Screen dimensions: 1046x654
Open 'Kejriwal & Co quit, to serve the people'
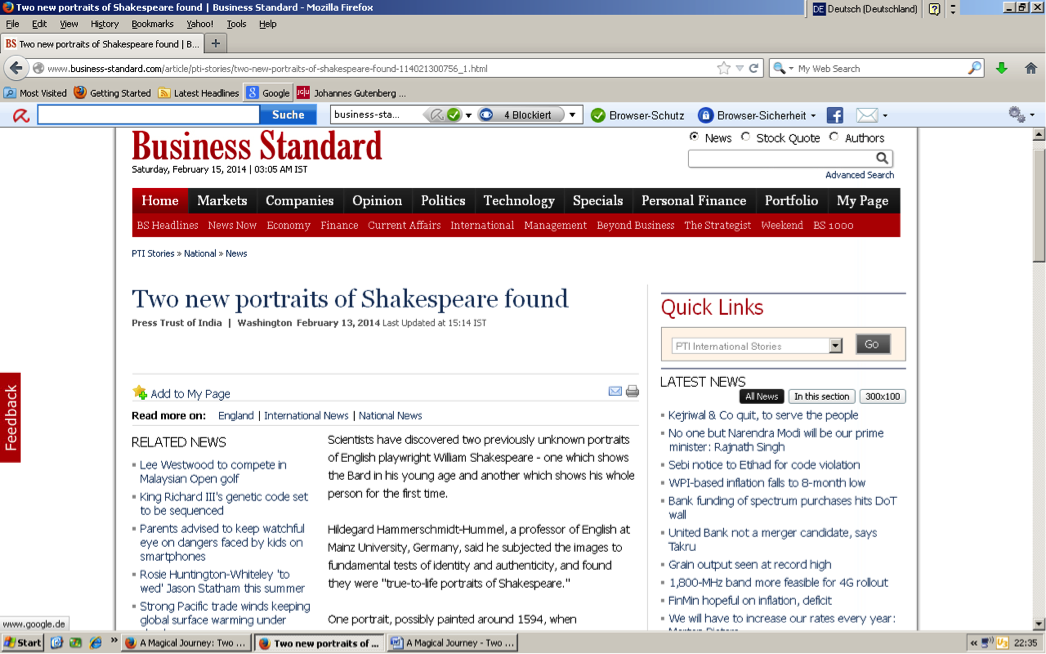coord(763,415)
